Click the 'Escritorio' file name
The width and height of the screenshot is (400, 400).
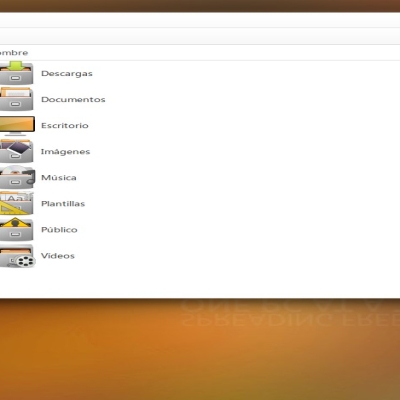65,125
